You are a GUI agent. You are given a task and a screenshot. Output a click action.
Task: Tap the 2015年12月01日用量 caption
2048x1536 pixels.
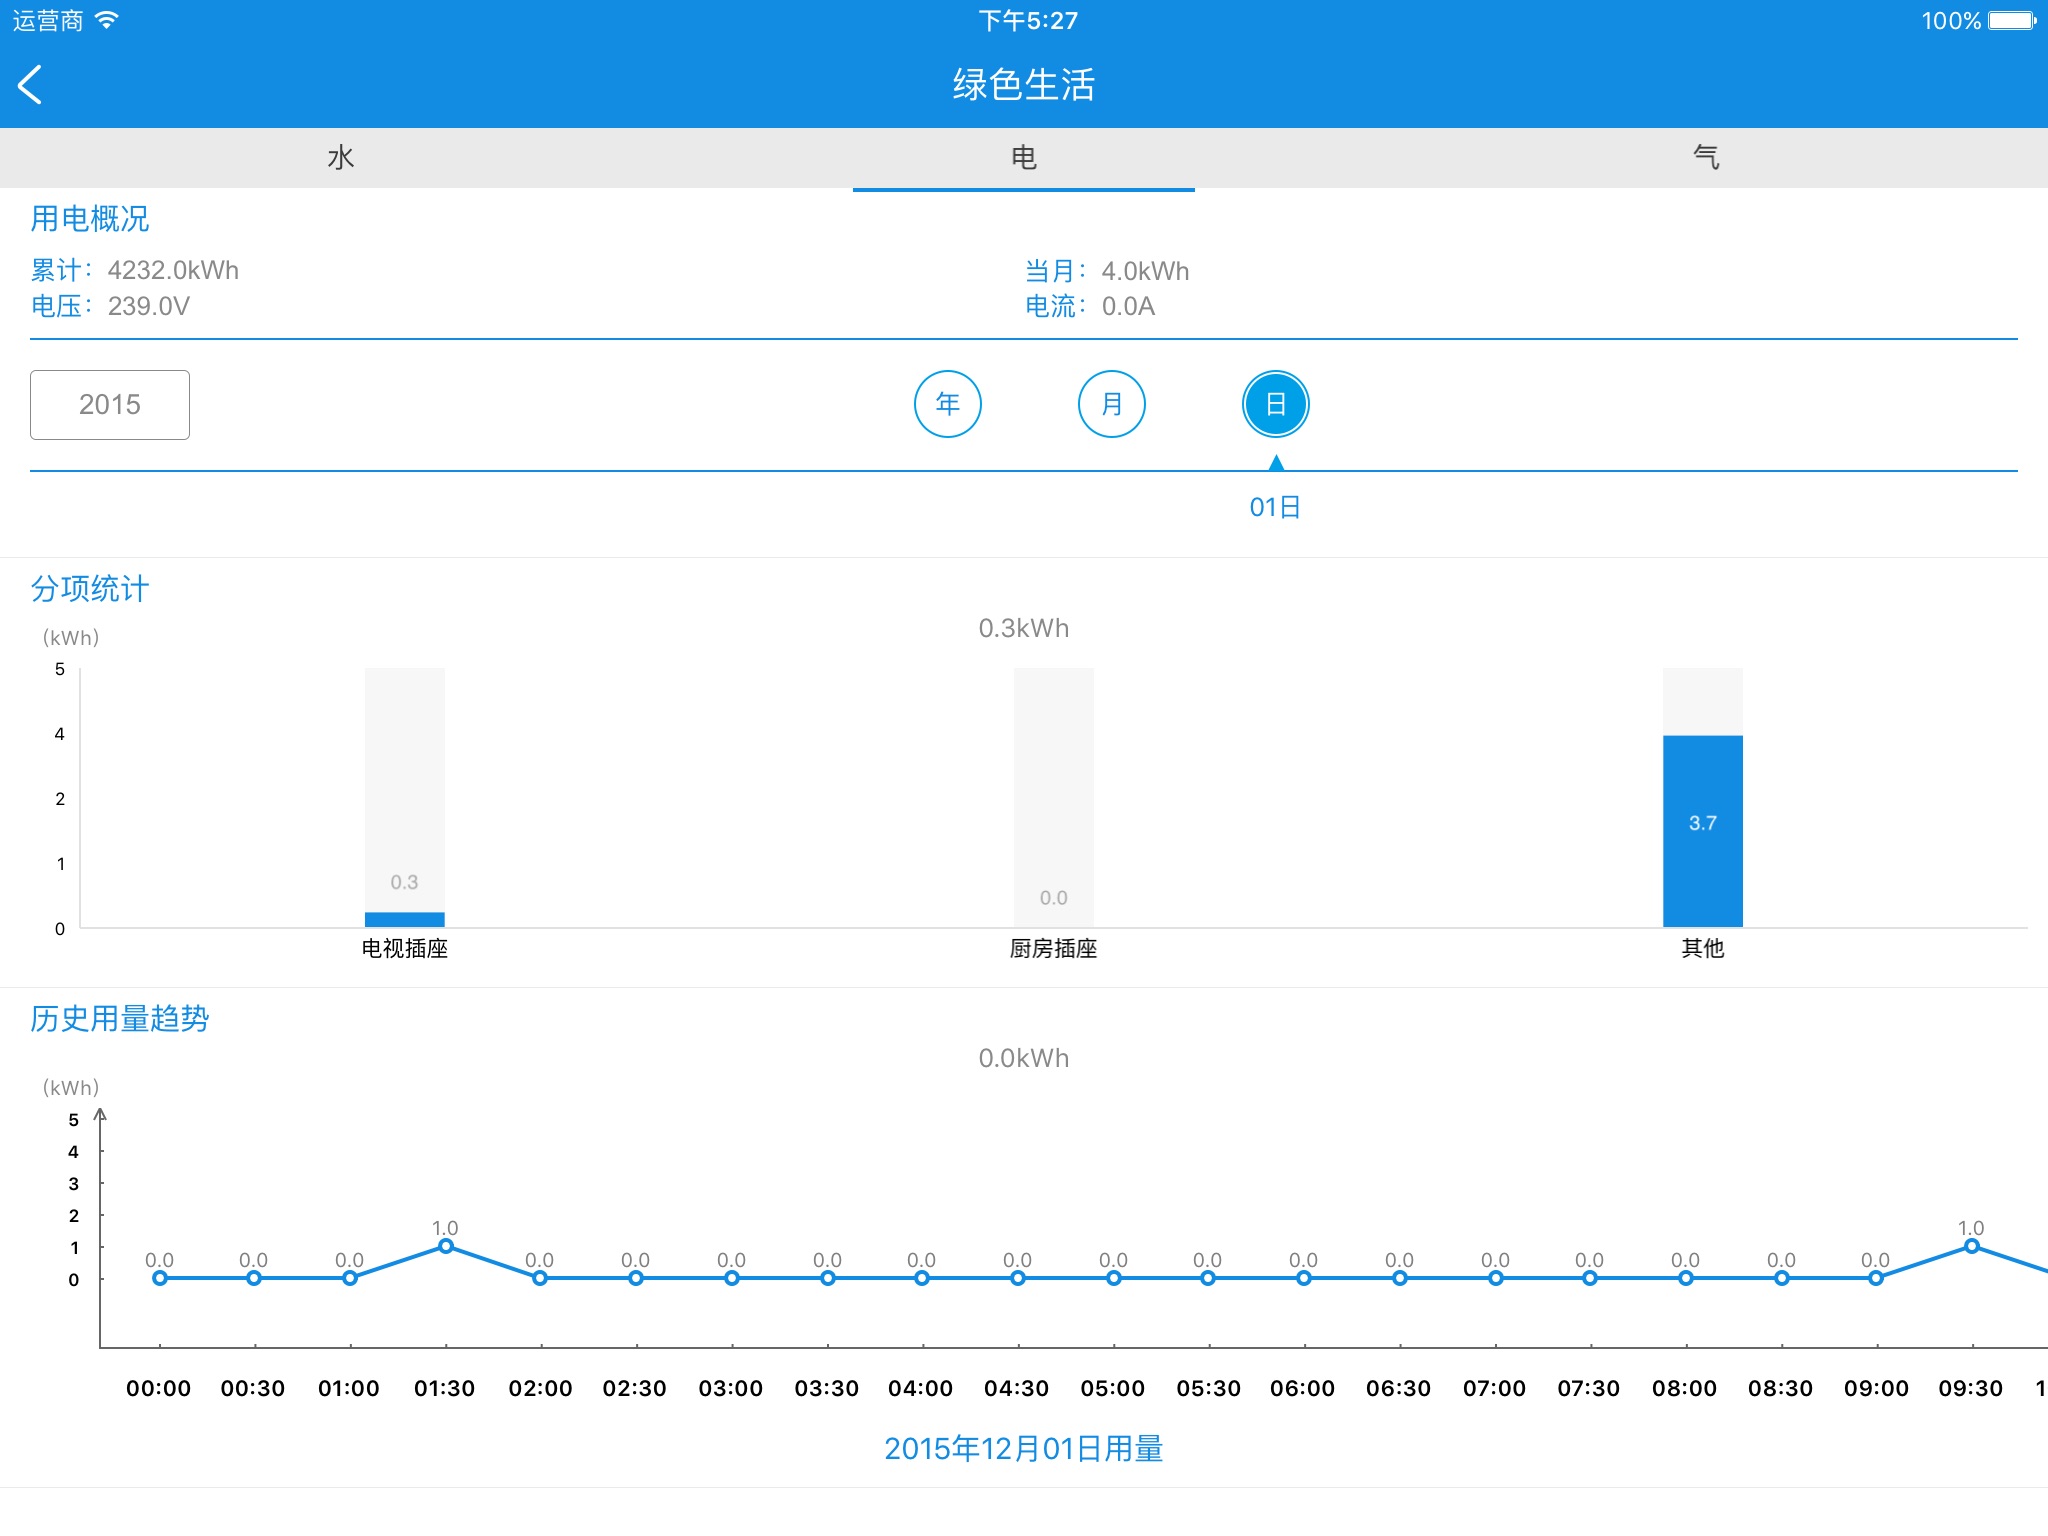coord(1024,1448)
